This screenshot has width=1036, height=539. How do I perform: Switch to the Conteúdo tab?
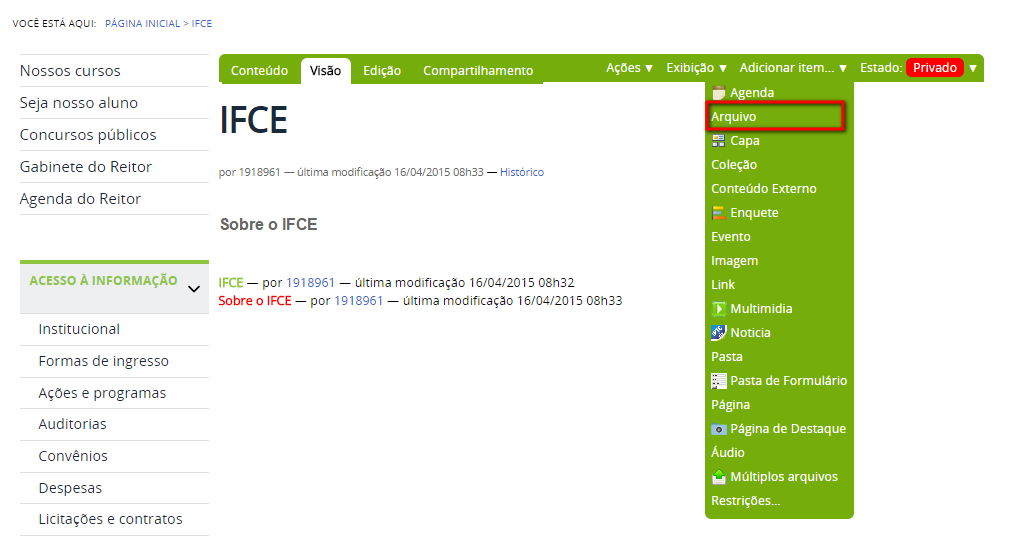coord(259,71)
